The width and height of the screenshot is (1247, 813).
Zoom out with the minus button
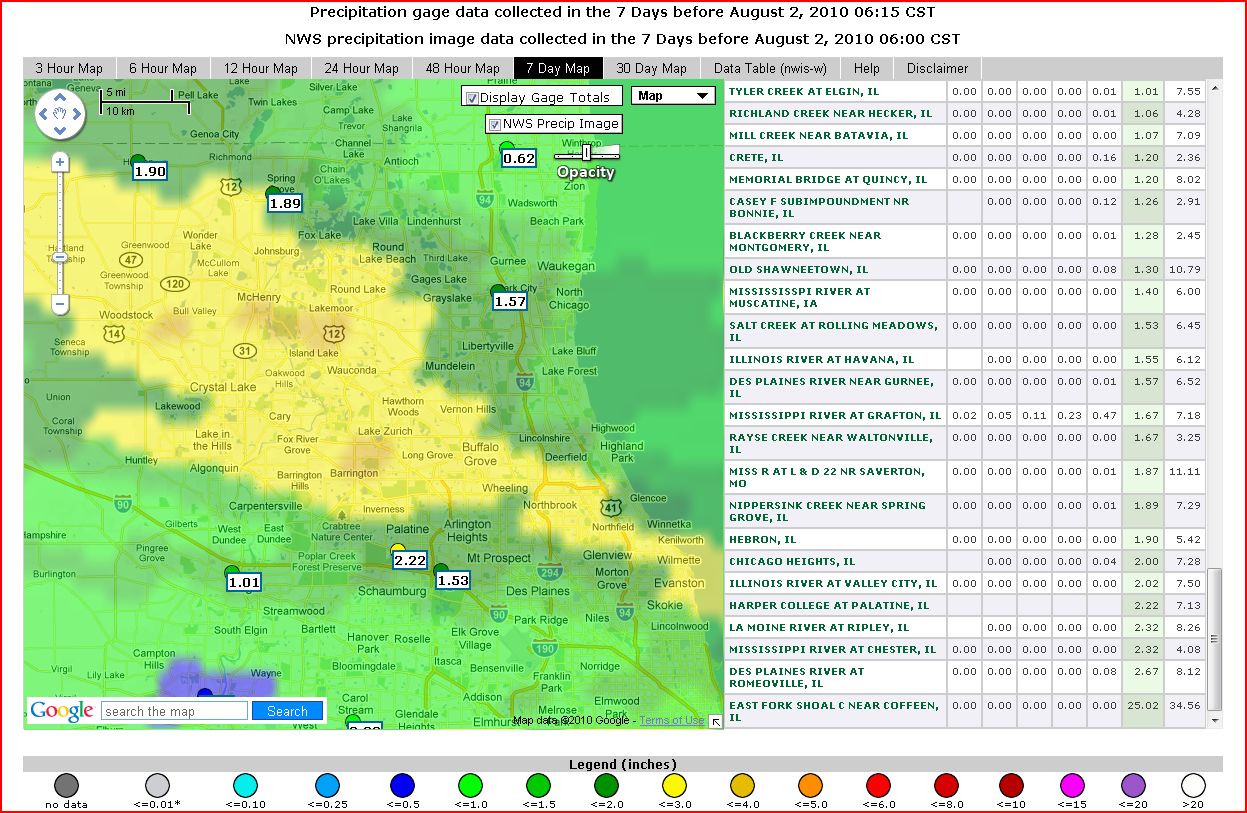click(60, 303)
